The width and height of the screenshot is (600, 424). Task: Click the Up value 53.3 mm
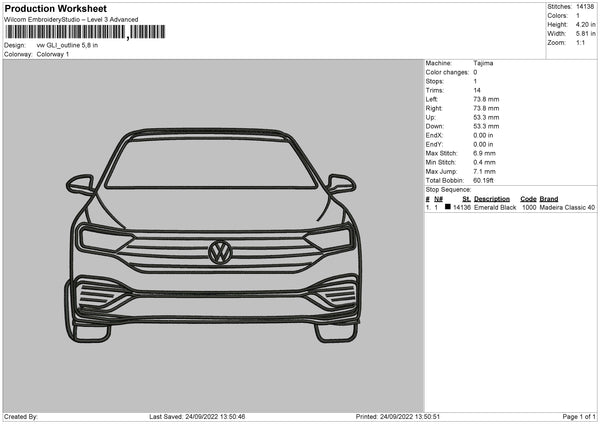pos(486,117)
